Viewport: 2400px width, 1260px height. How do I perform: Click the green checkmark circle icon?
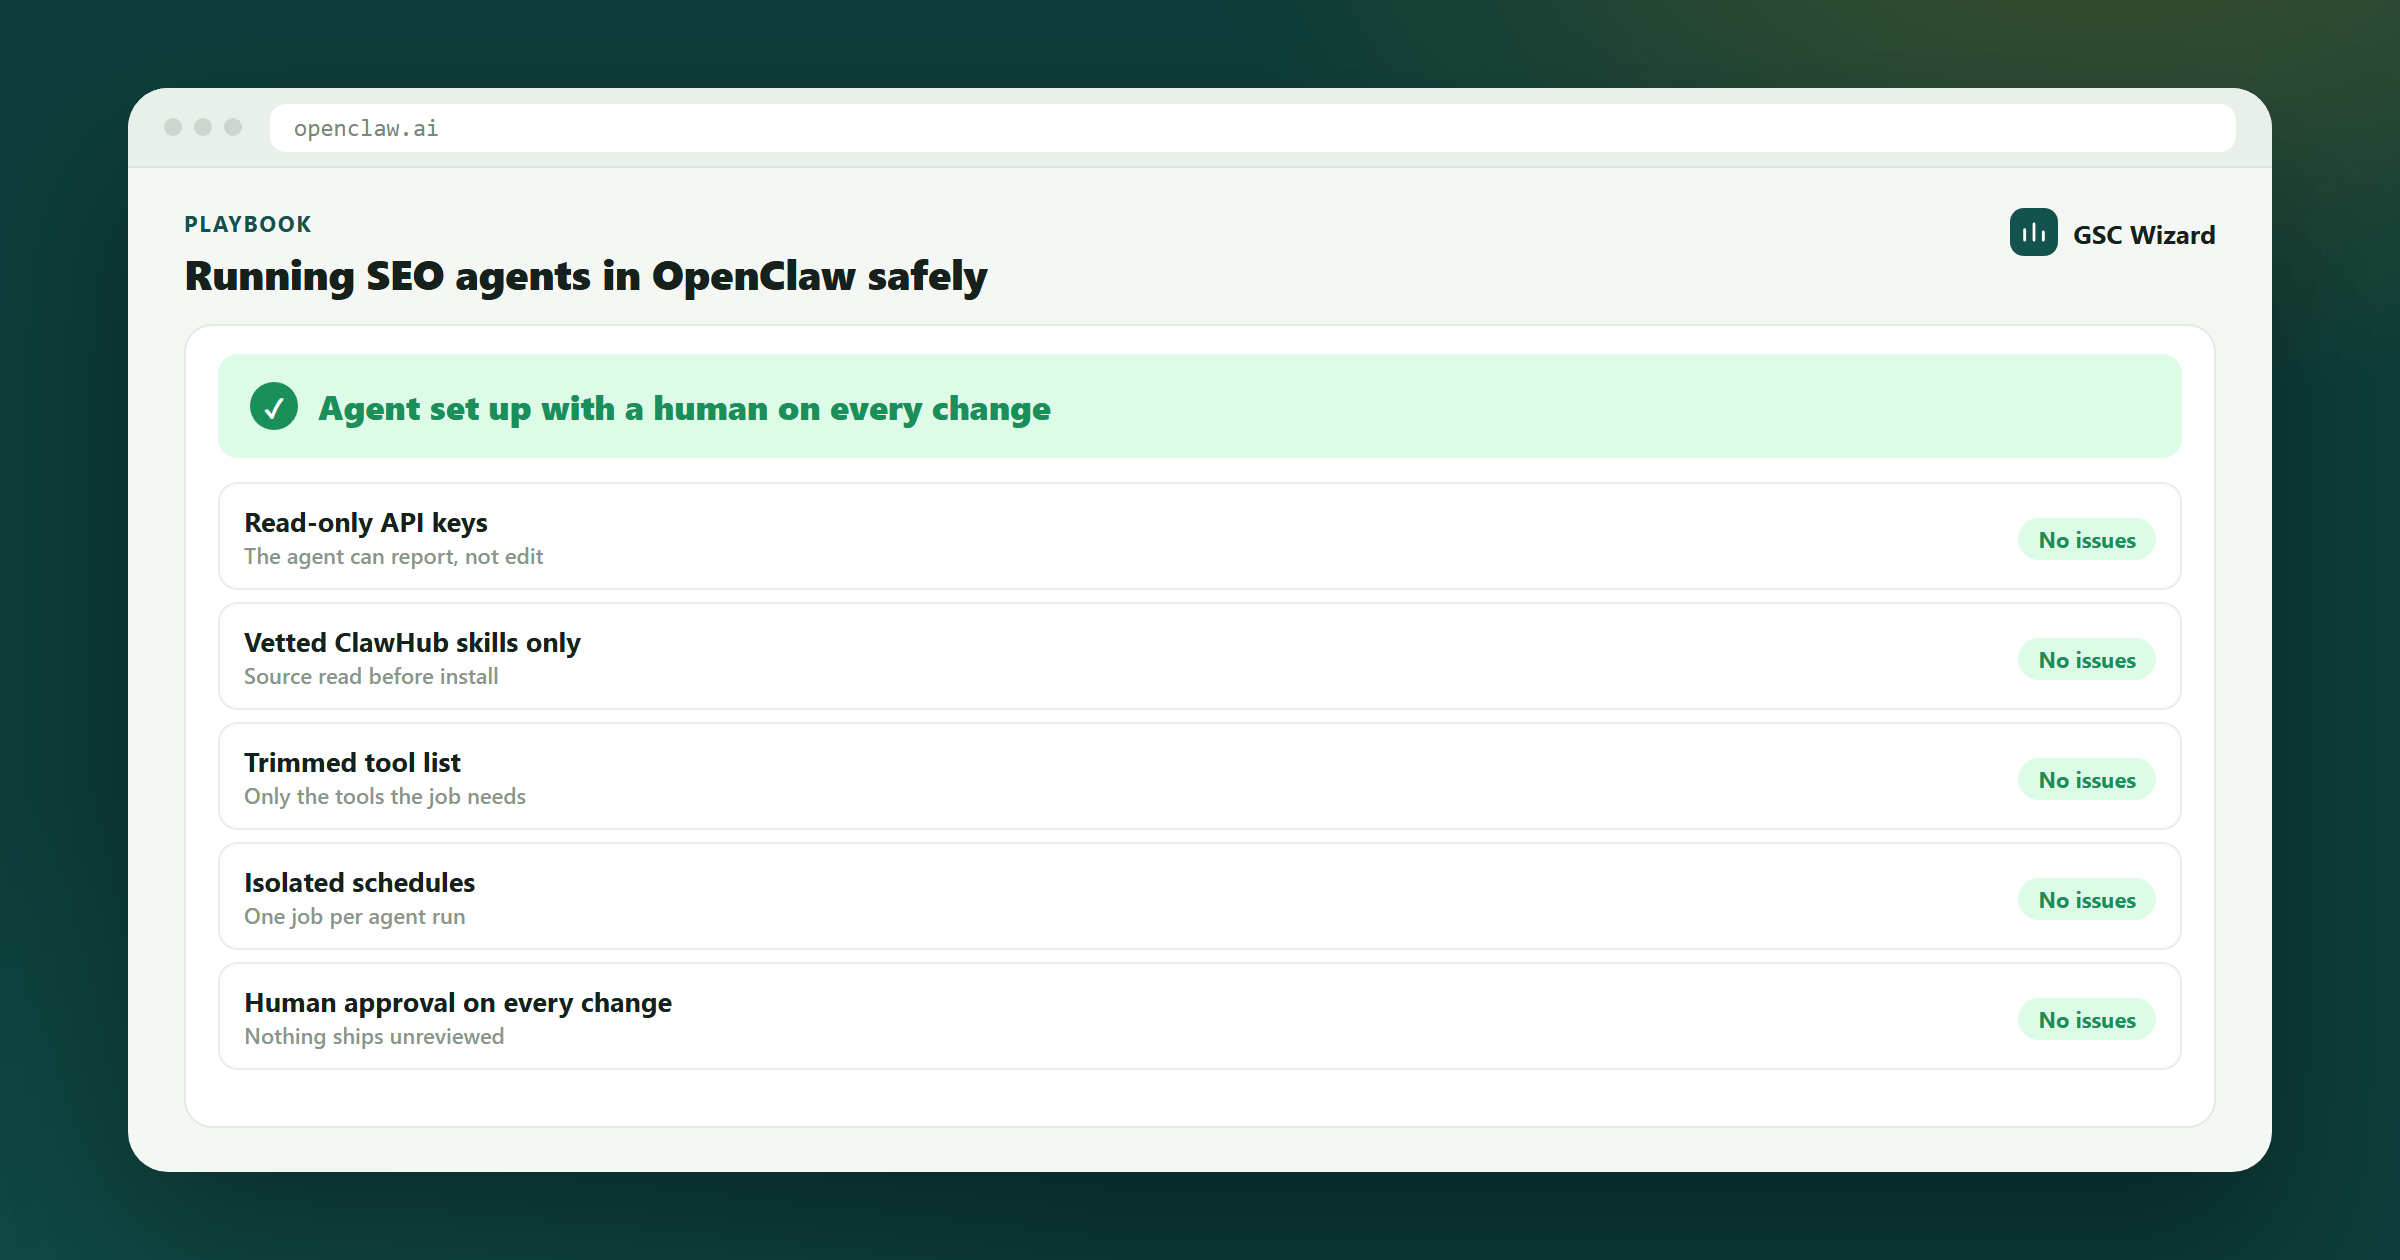tap(274, 407)
